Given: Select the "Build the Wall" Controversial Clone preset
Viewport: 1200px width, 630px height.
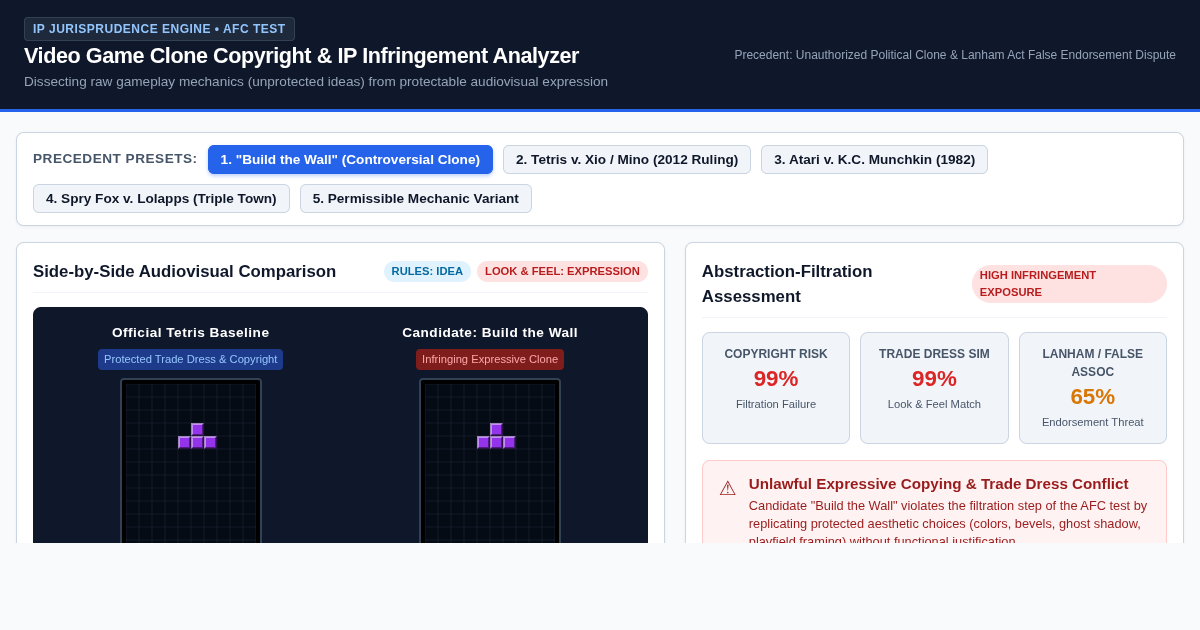Looking at the screenshot, I should pos(350,160).
